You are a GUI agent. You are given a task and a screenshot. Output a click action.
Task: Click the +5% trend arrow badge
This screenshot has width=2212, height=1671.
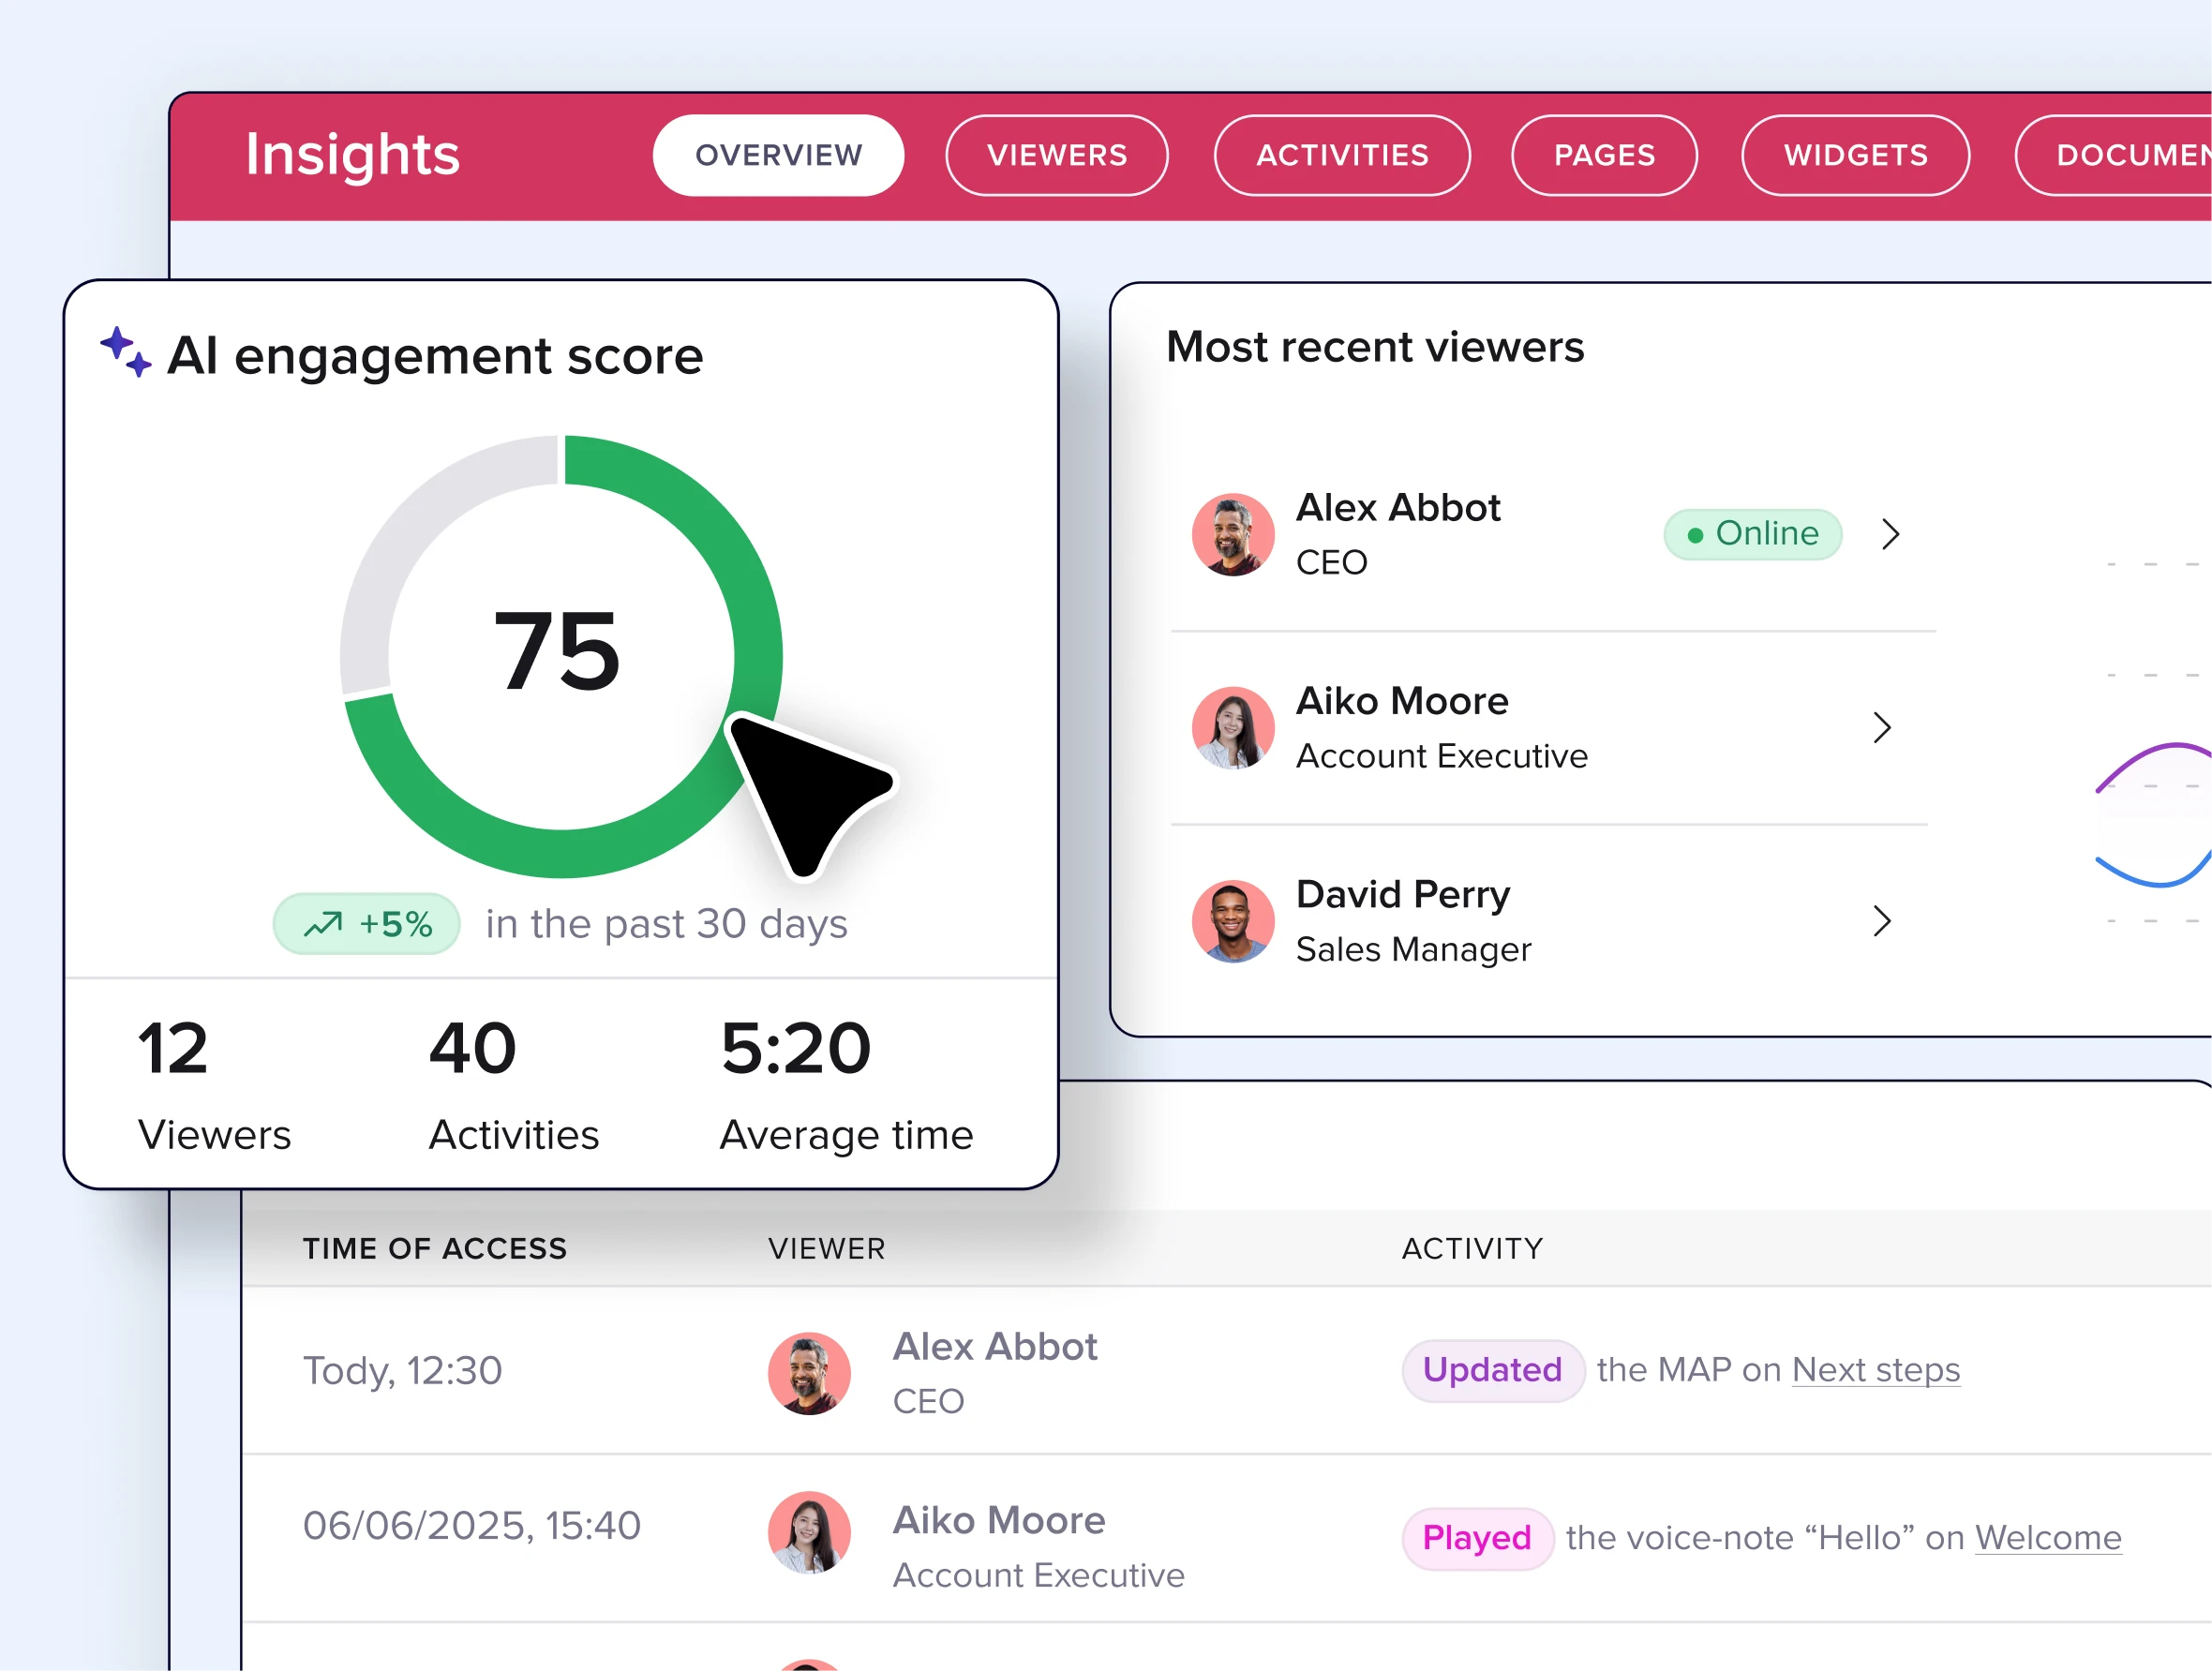(x=367, y=924)
